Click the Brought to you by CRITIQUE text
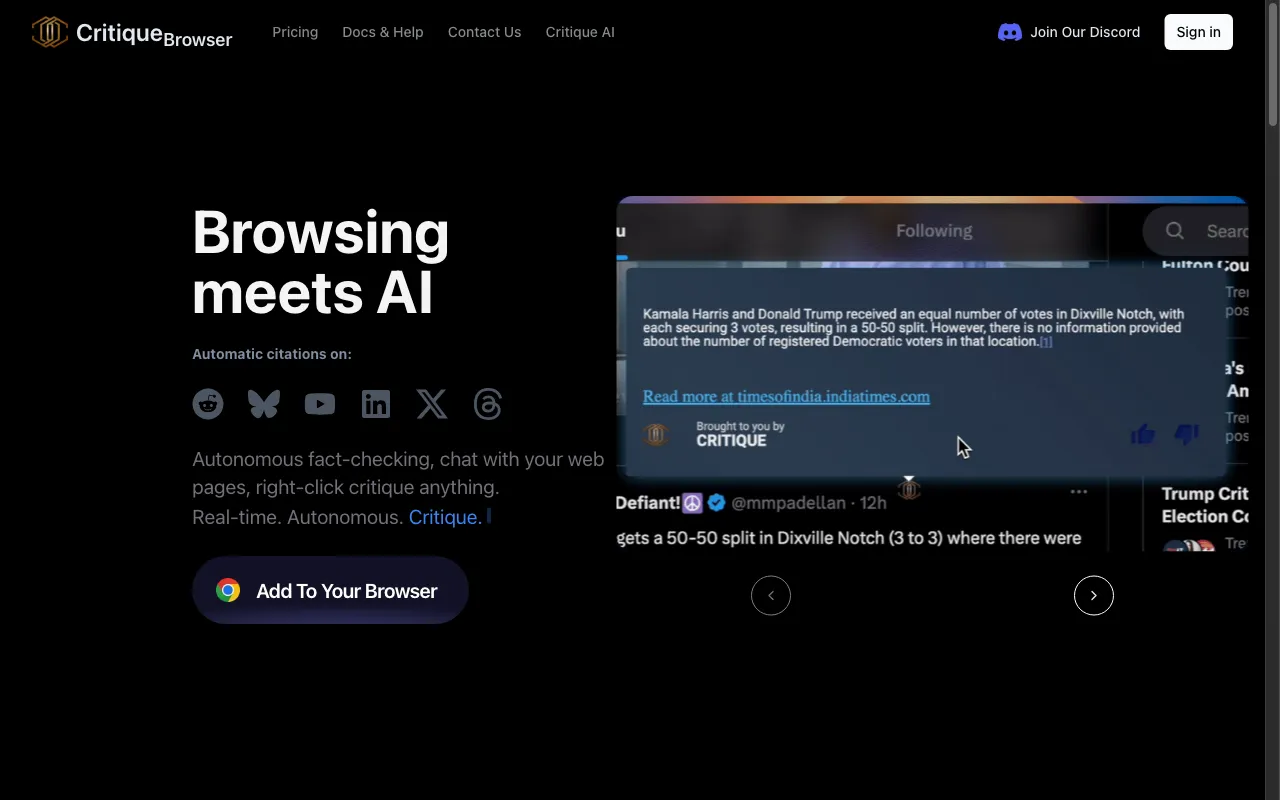1280x800 pixels. [740, 434]
